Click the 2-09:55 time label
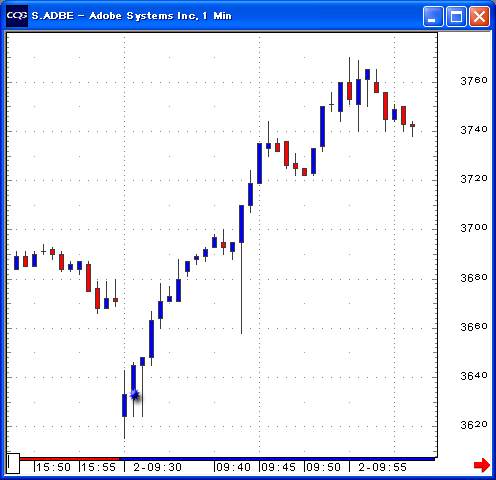 coord(382,467)
